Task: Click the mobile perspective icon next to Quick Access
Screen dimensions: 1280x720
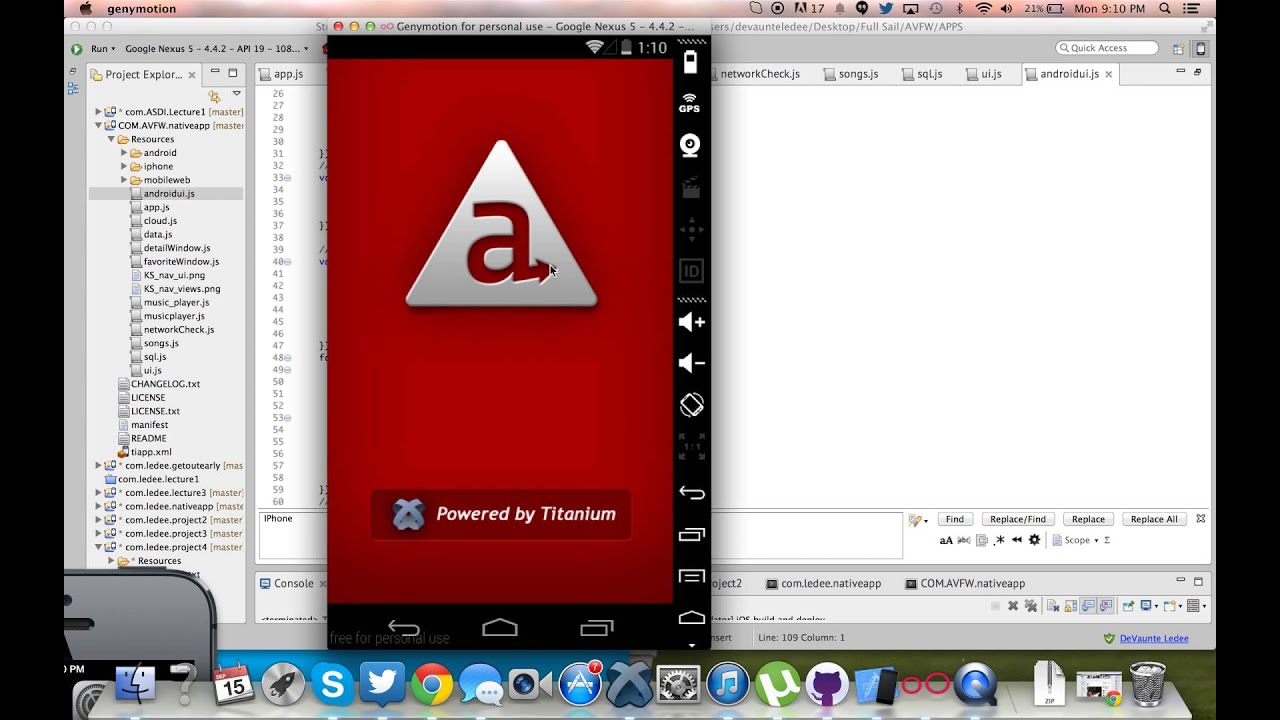Action: pos(1200,48)
